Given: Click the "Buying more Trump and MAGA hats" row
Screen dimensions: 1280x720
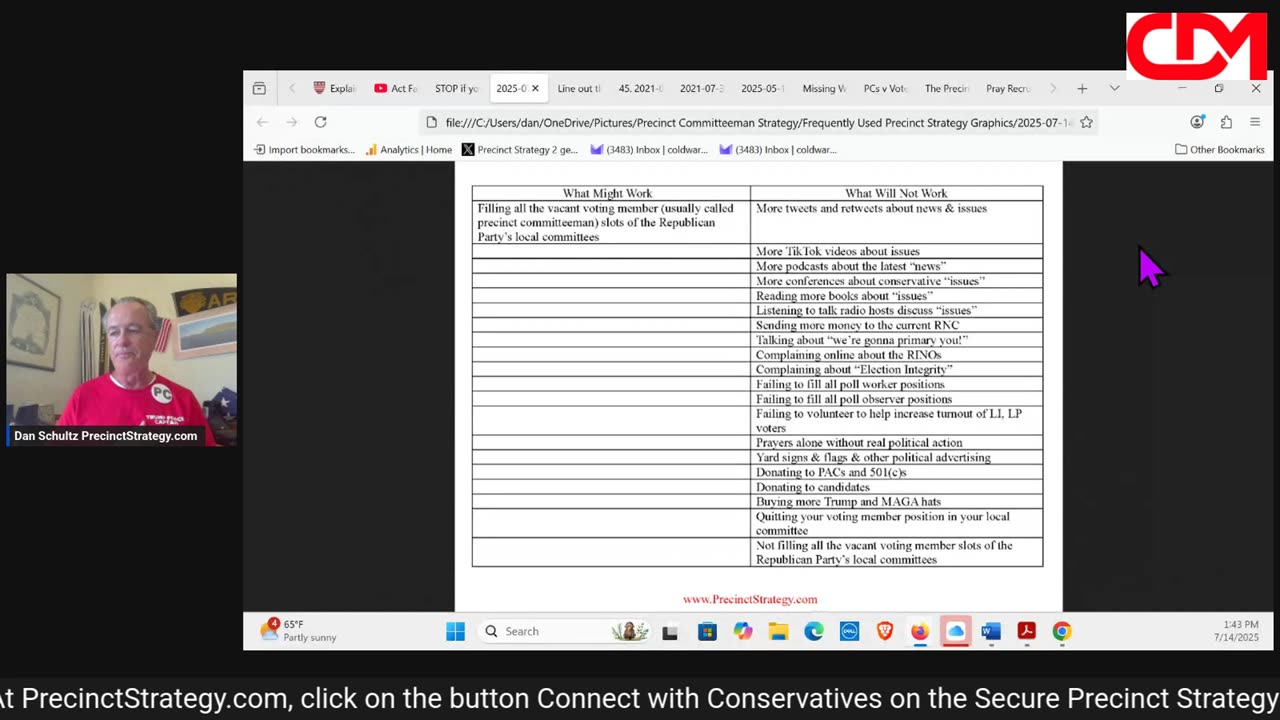Looking at the screenshot, I should 896,501.
